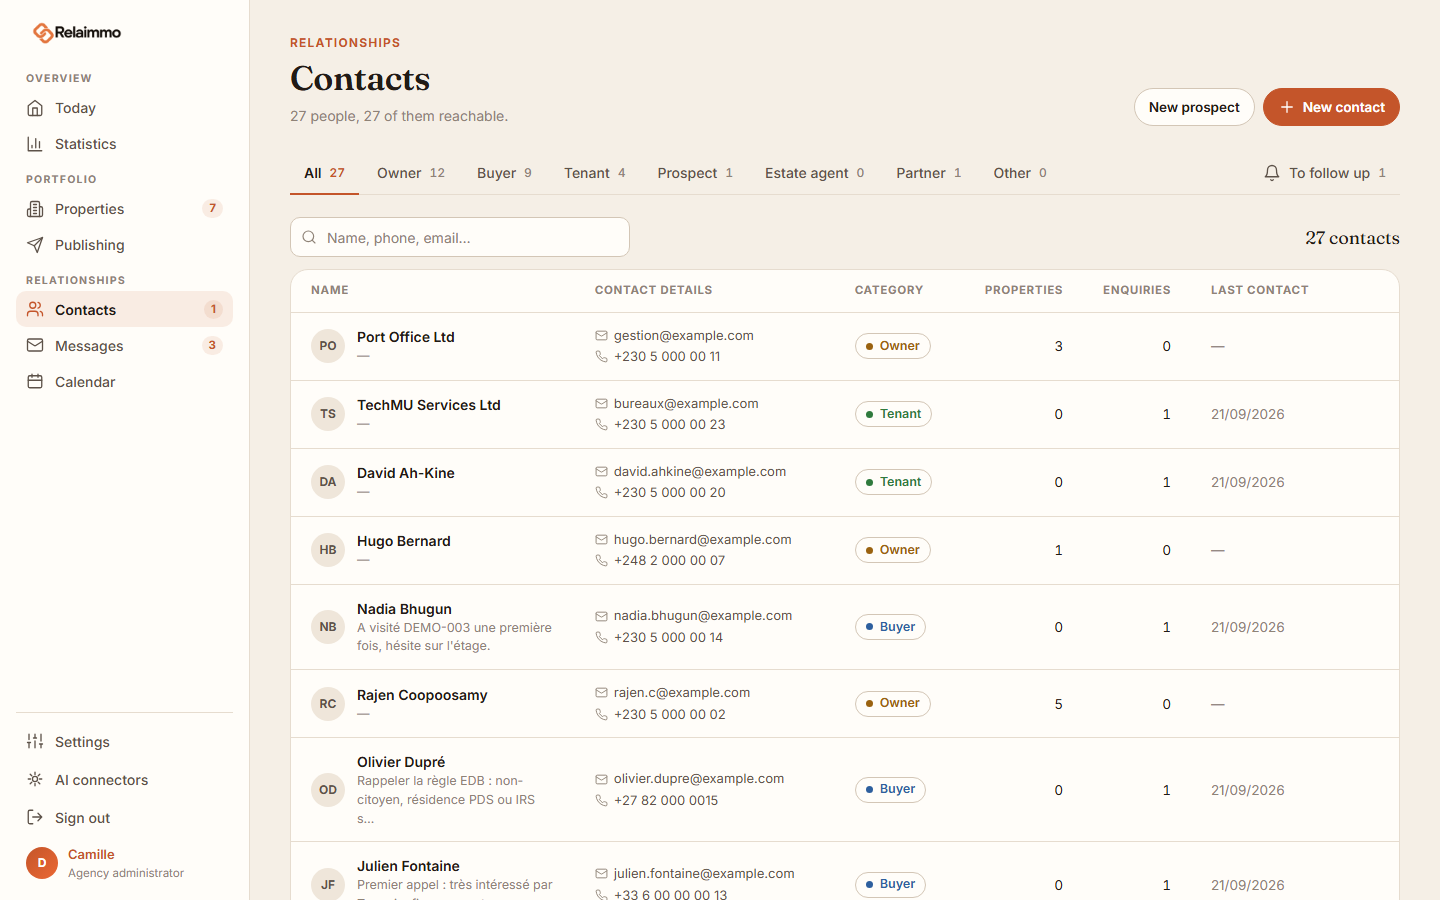Open the Julien Fontaine contact

[408, 866]
